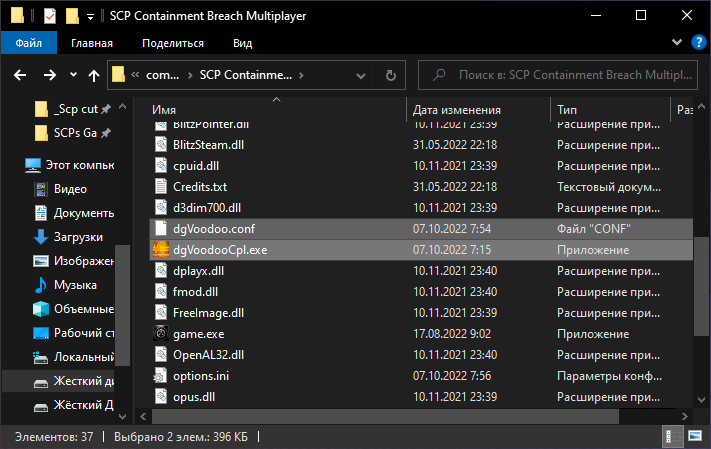Click the Properties quick access icon
The height and width of the screenshot is (449, 711).
(x=47, y=17)
